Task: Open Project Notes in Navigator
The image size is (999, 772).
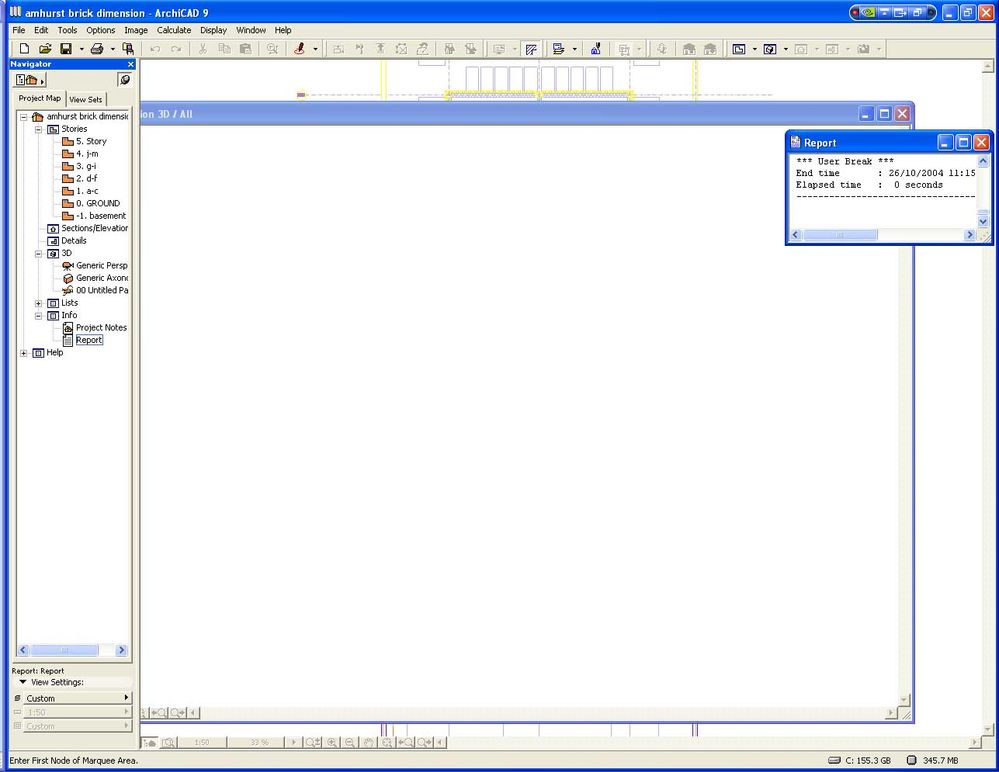Action: 101,328
